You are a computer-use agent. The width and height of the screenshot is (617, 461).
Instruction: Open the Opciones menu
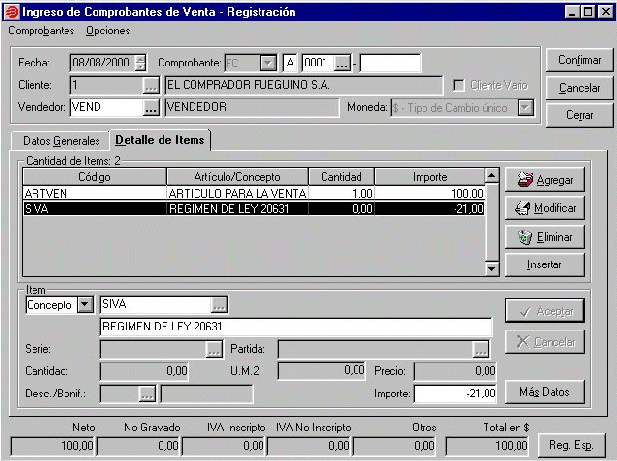[108, 31]
